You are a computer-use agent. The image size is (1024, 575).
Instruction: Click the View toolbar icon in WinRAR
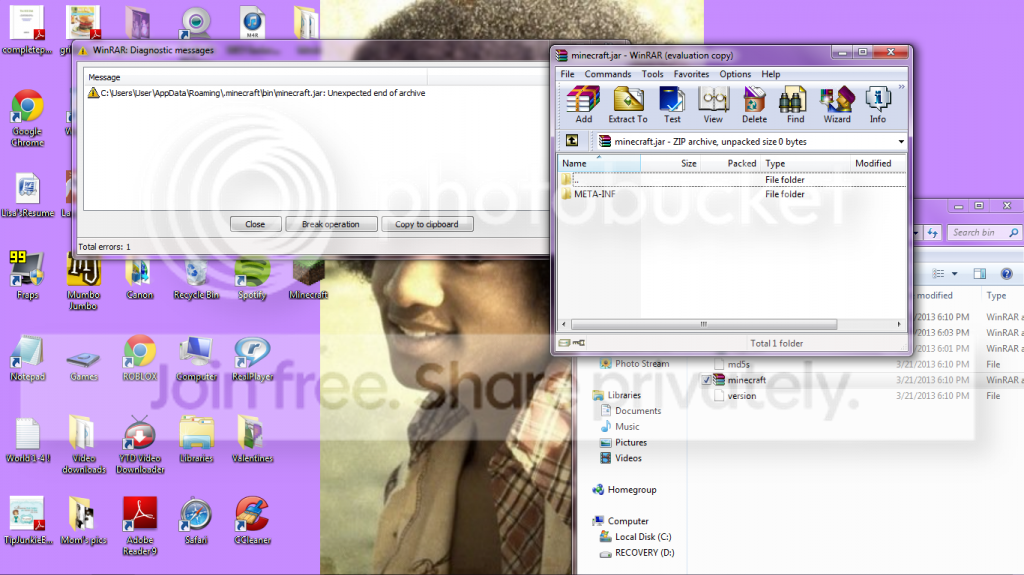pyautogui.click(x=713, y=104)
